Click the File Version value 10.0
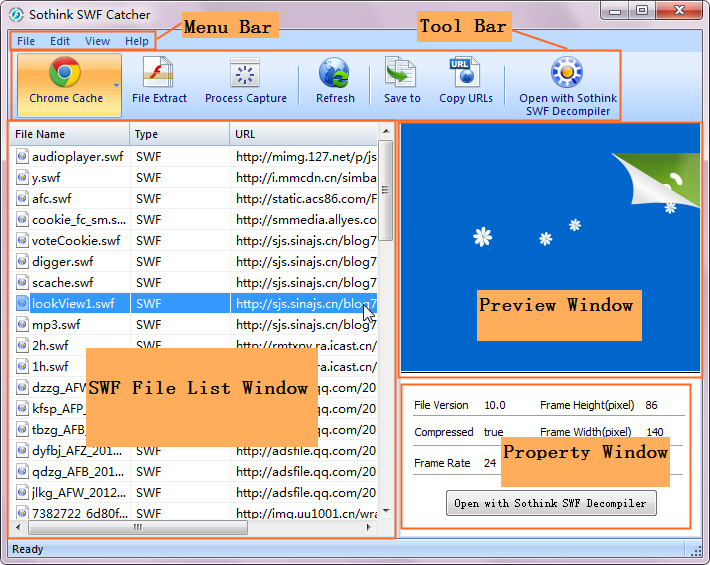Viewport: 710px width, 565px height. click(494, 405)
